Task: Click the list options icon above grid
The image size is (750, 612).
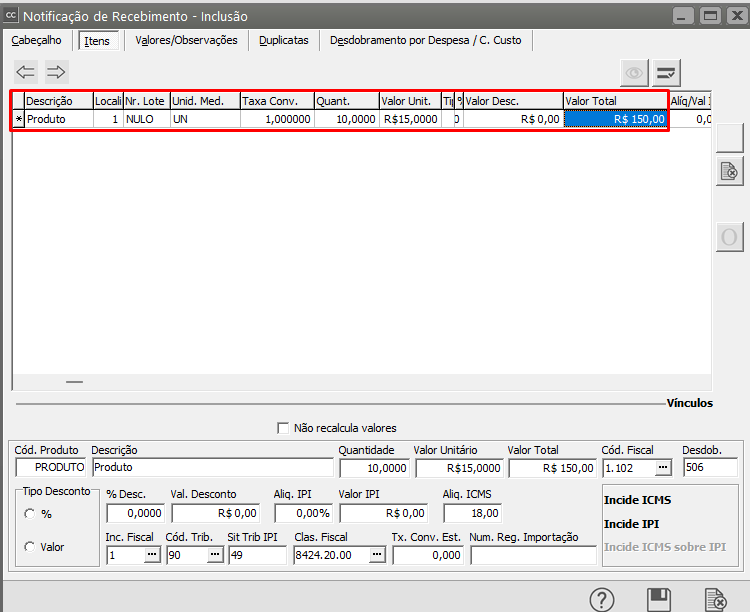Action: [x=667, y=73]
